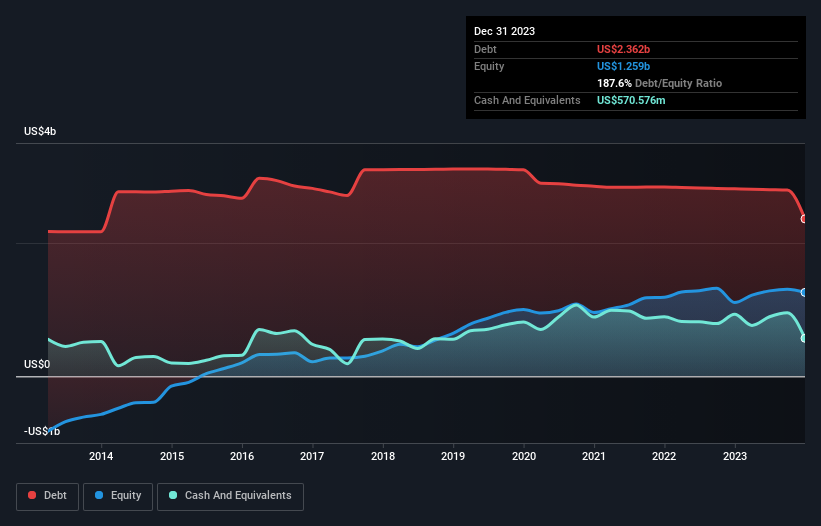Click the 2015 x-axis label
Screen dimensions: 821x526
point(172,456)
